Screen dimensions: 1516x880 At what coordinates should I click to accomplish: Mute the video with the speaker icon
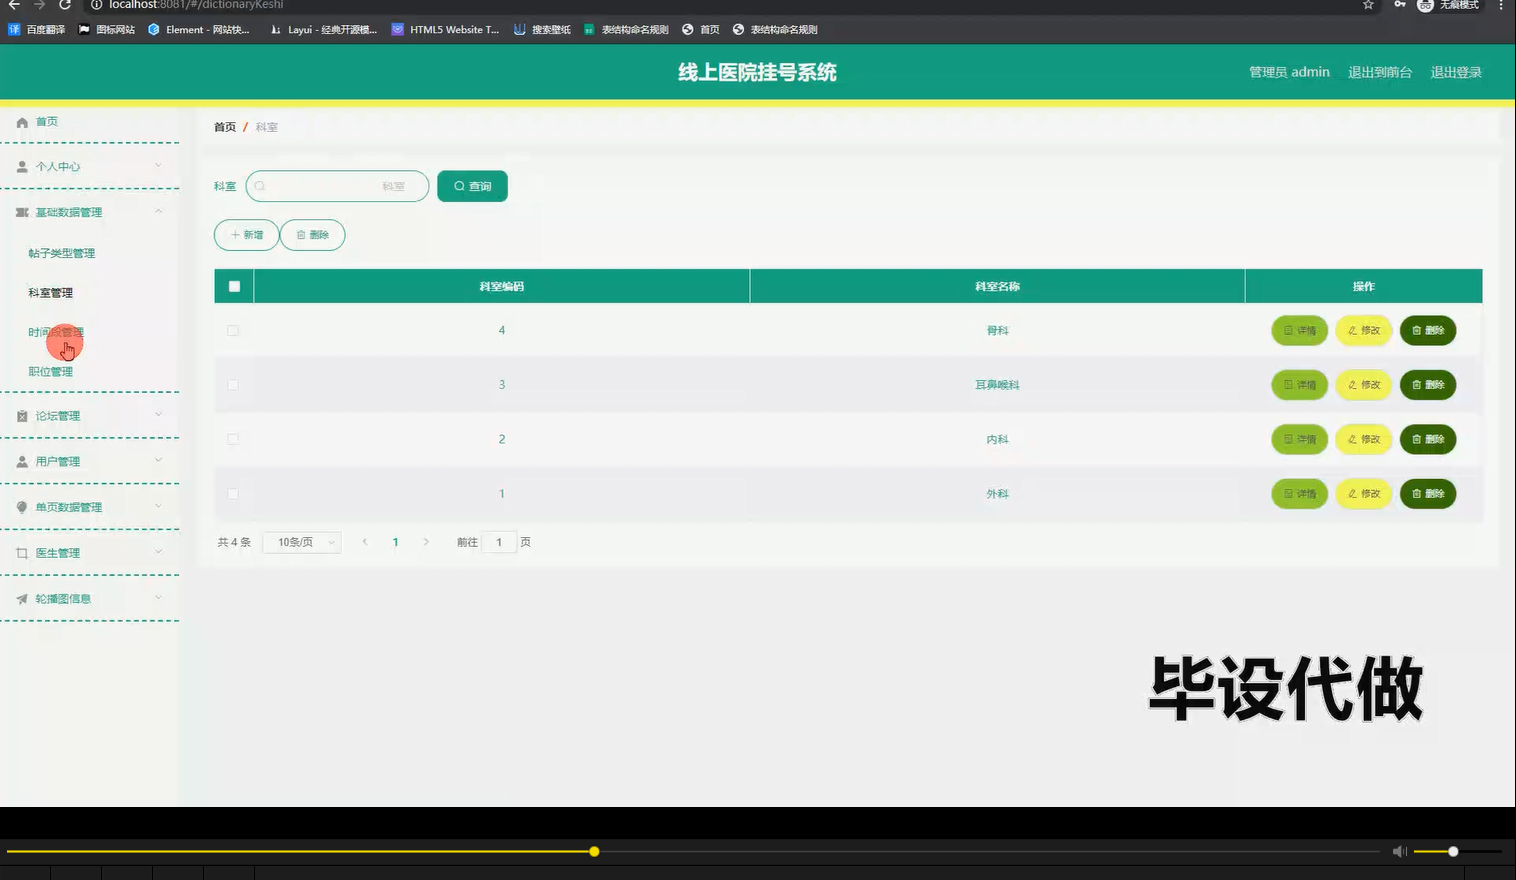pos(1399,852)
